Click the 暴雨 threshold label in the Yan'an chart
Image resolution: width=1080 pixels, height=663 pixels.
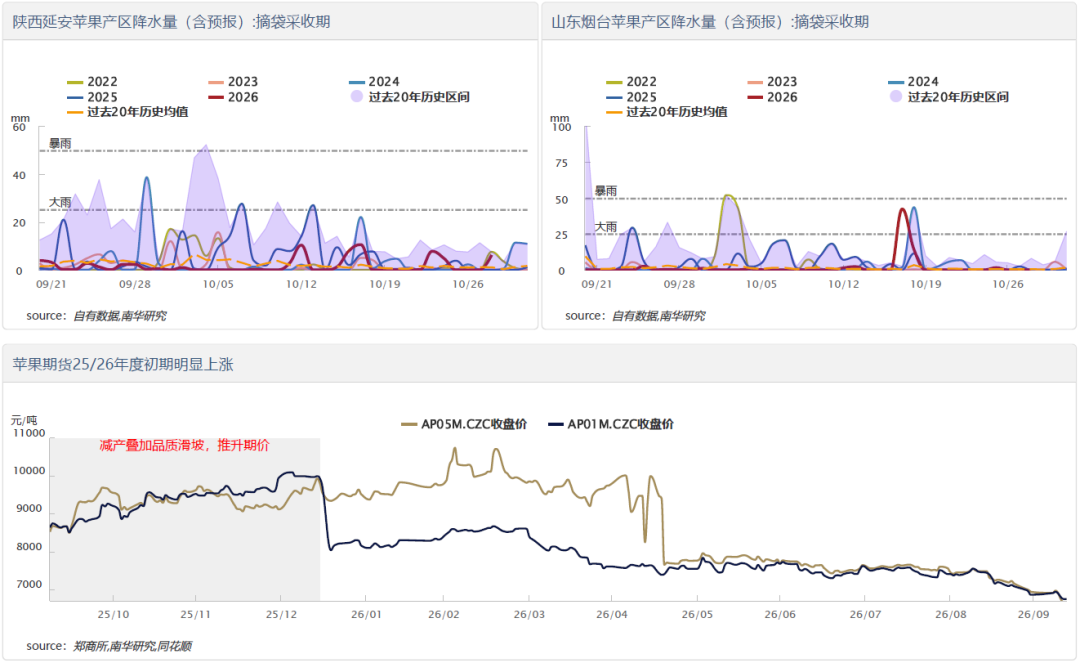[x=60, y=143]
